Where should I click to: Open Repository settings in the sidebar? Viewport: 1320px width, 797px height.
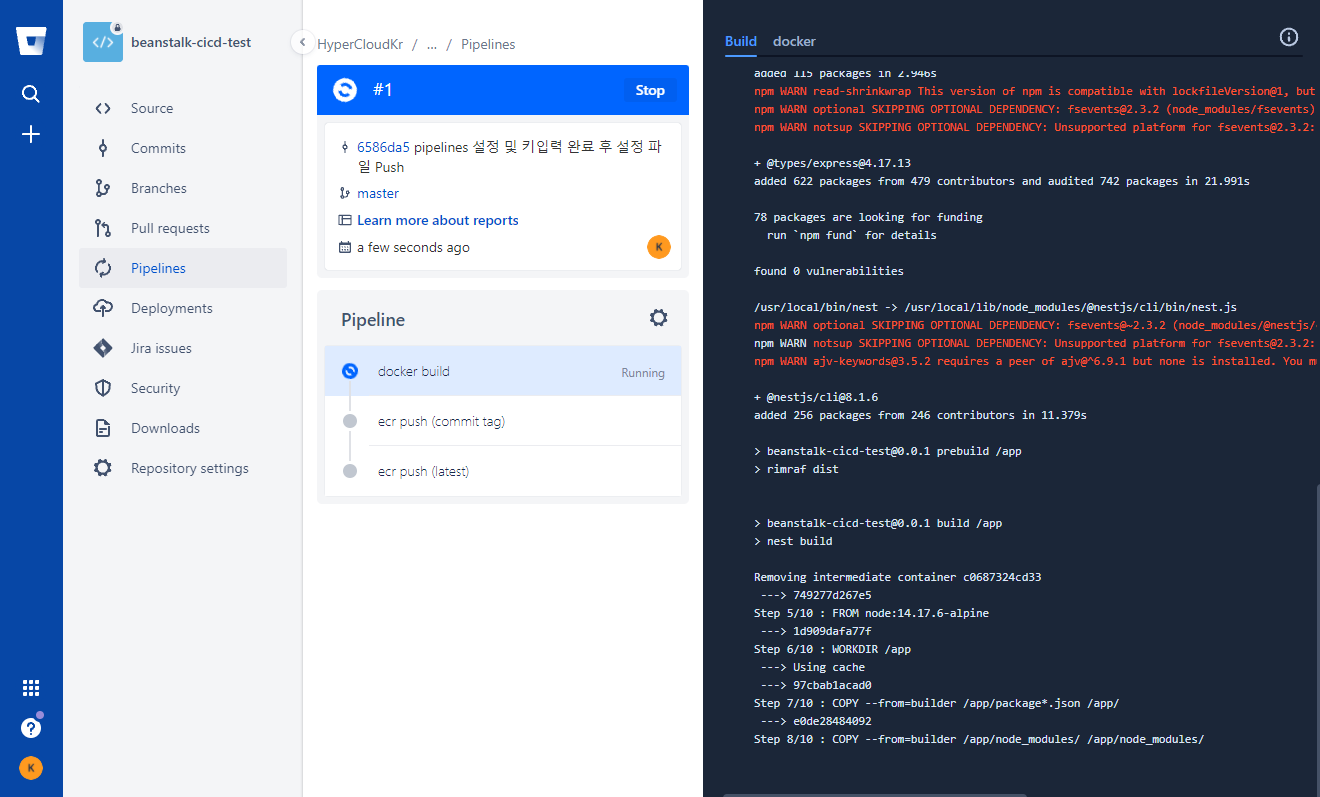point(183,468)
